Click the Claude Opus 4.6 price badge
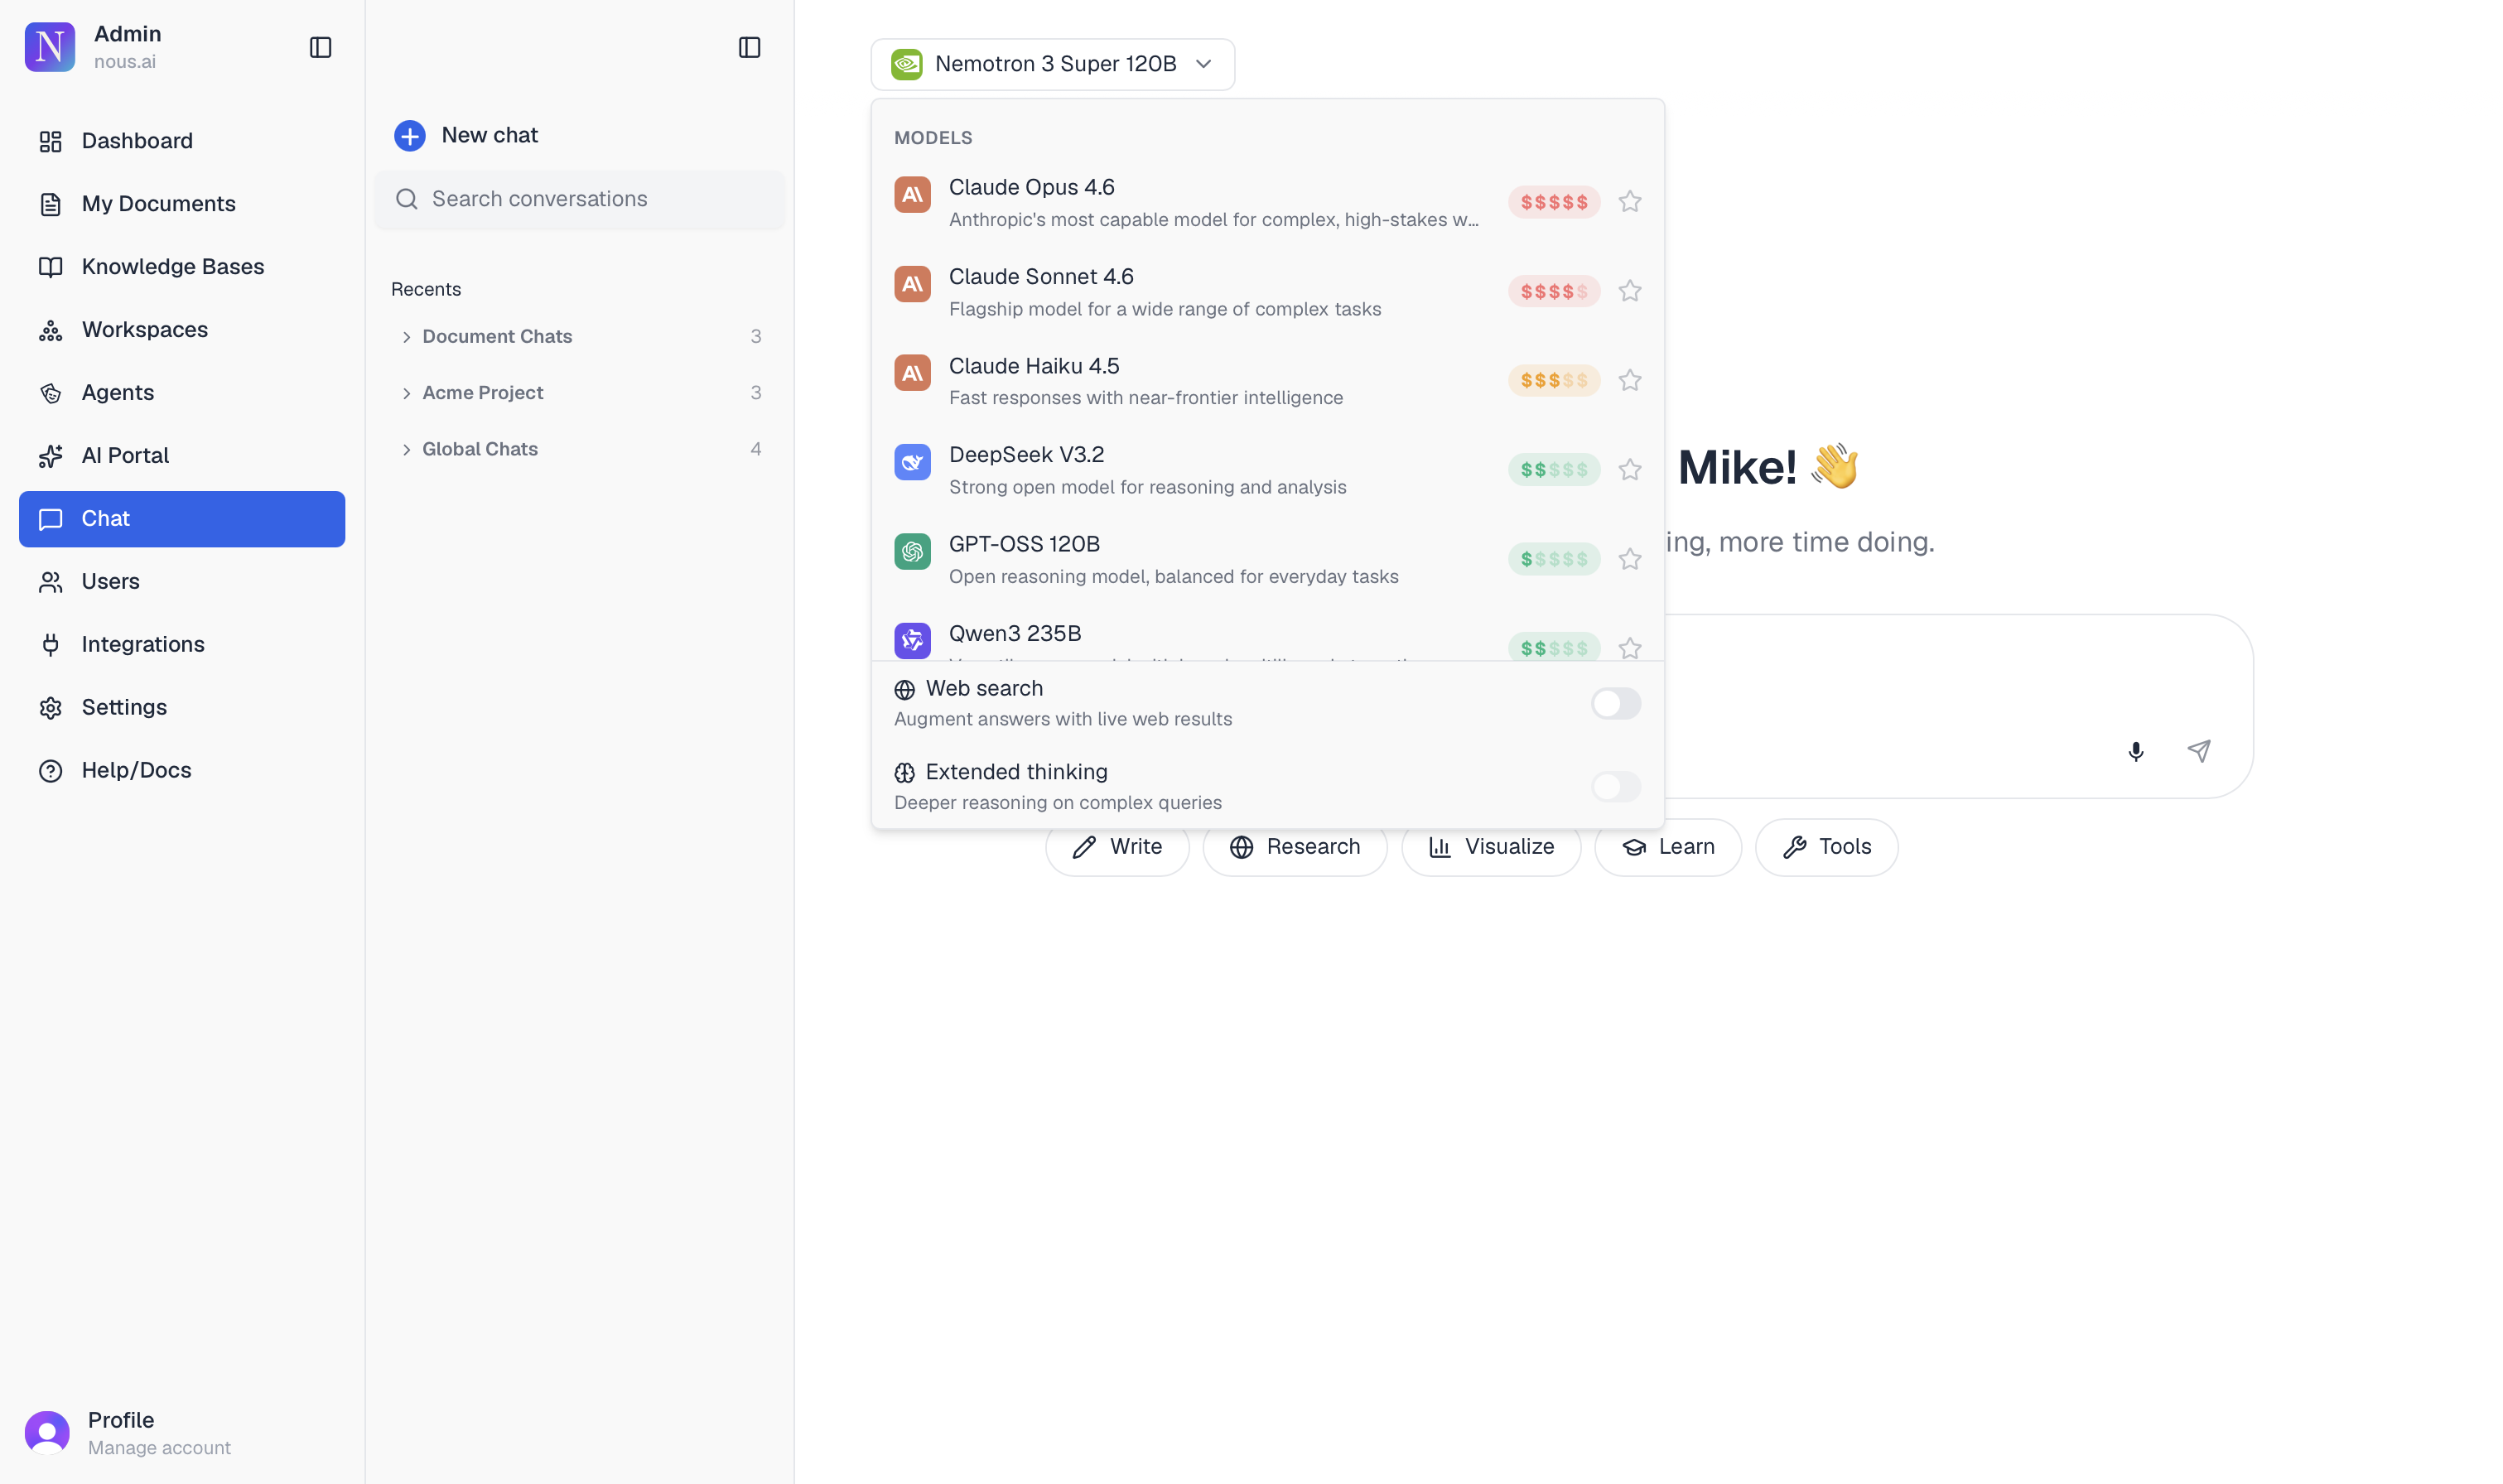Image resolution: width=2503 pixels, height=1484 pixels. [x=1553, y=202]
